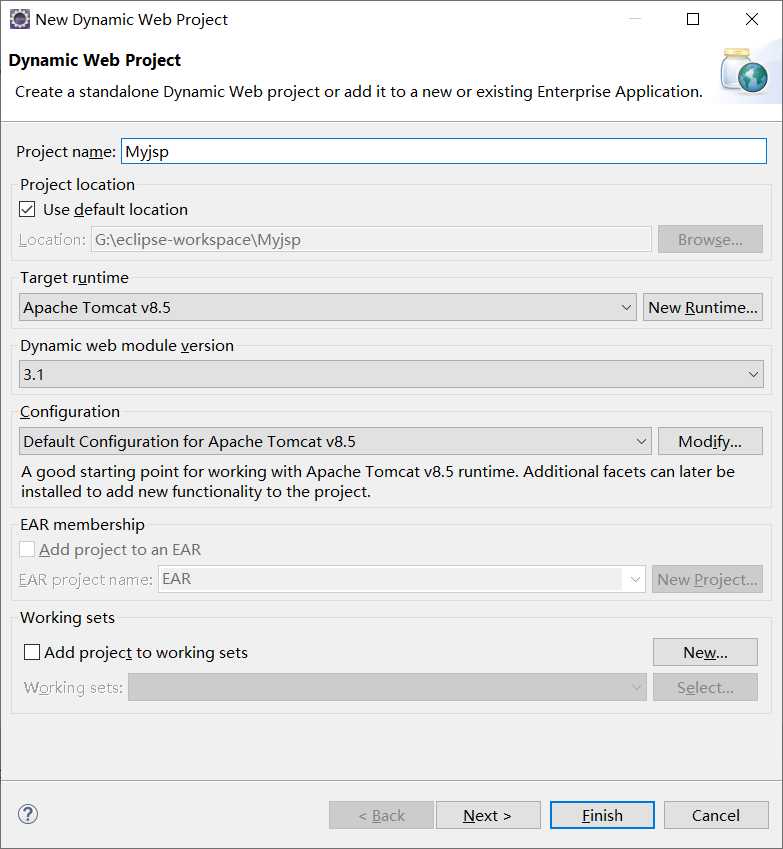Enable Add project to working sets
Image resolution: width=783 pixels, height=849 pixels.
pyautogui.click(x=32, y=652)
